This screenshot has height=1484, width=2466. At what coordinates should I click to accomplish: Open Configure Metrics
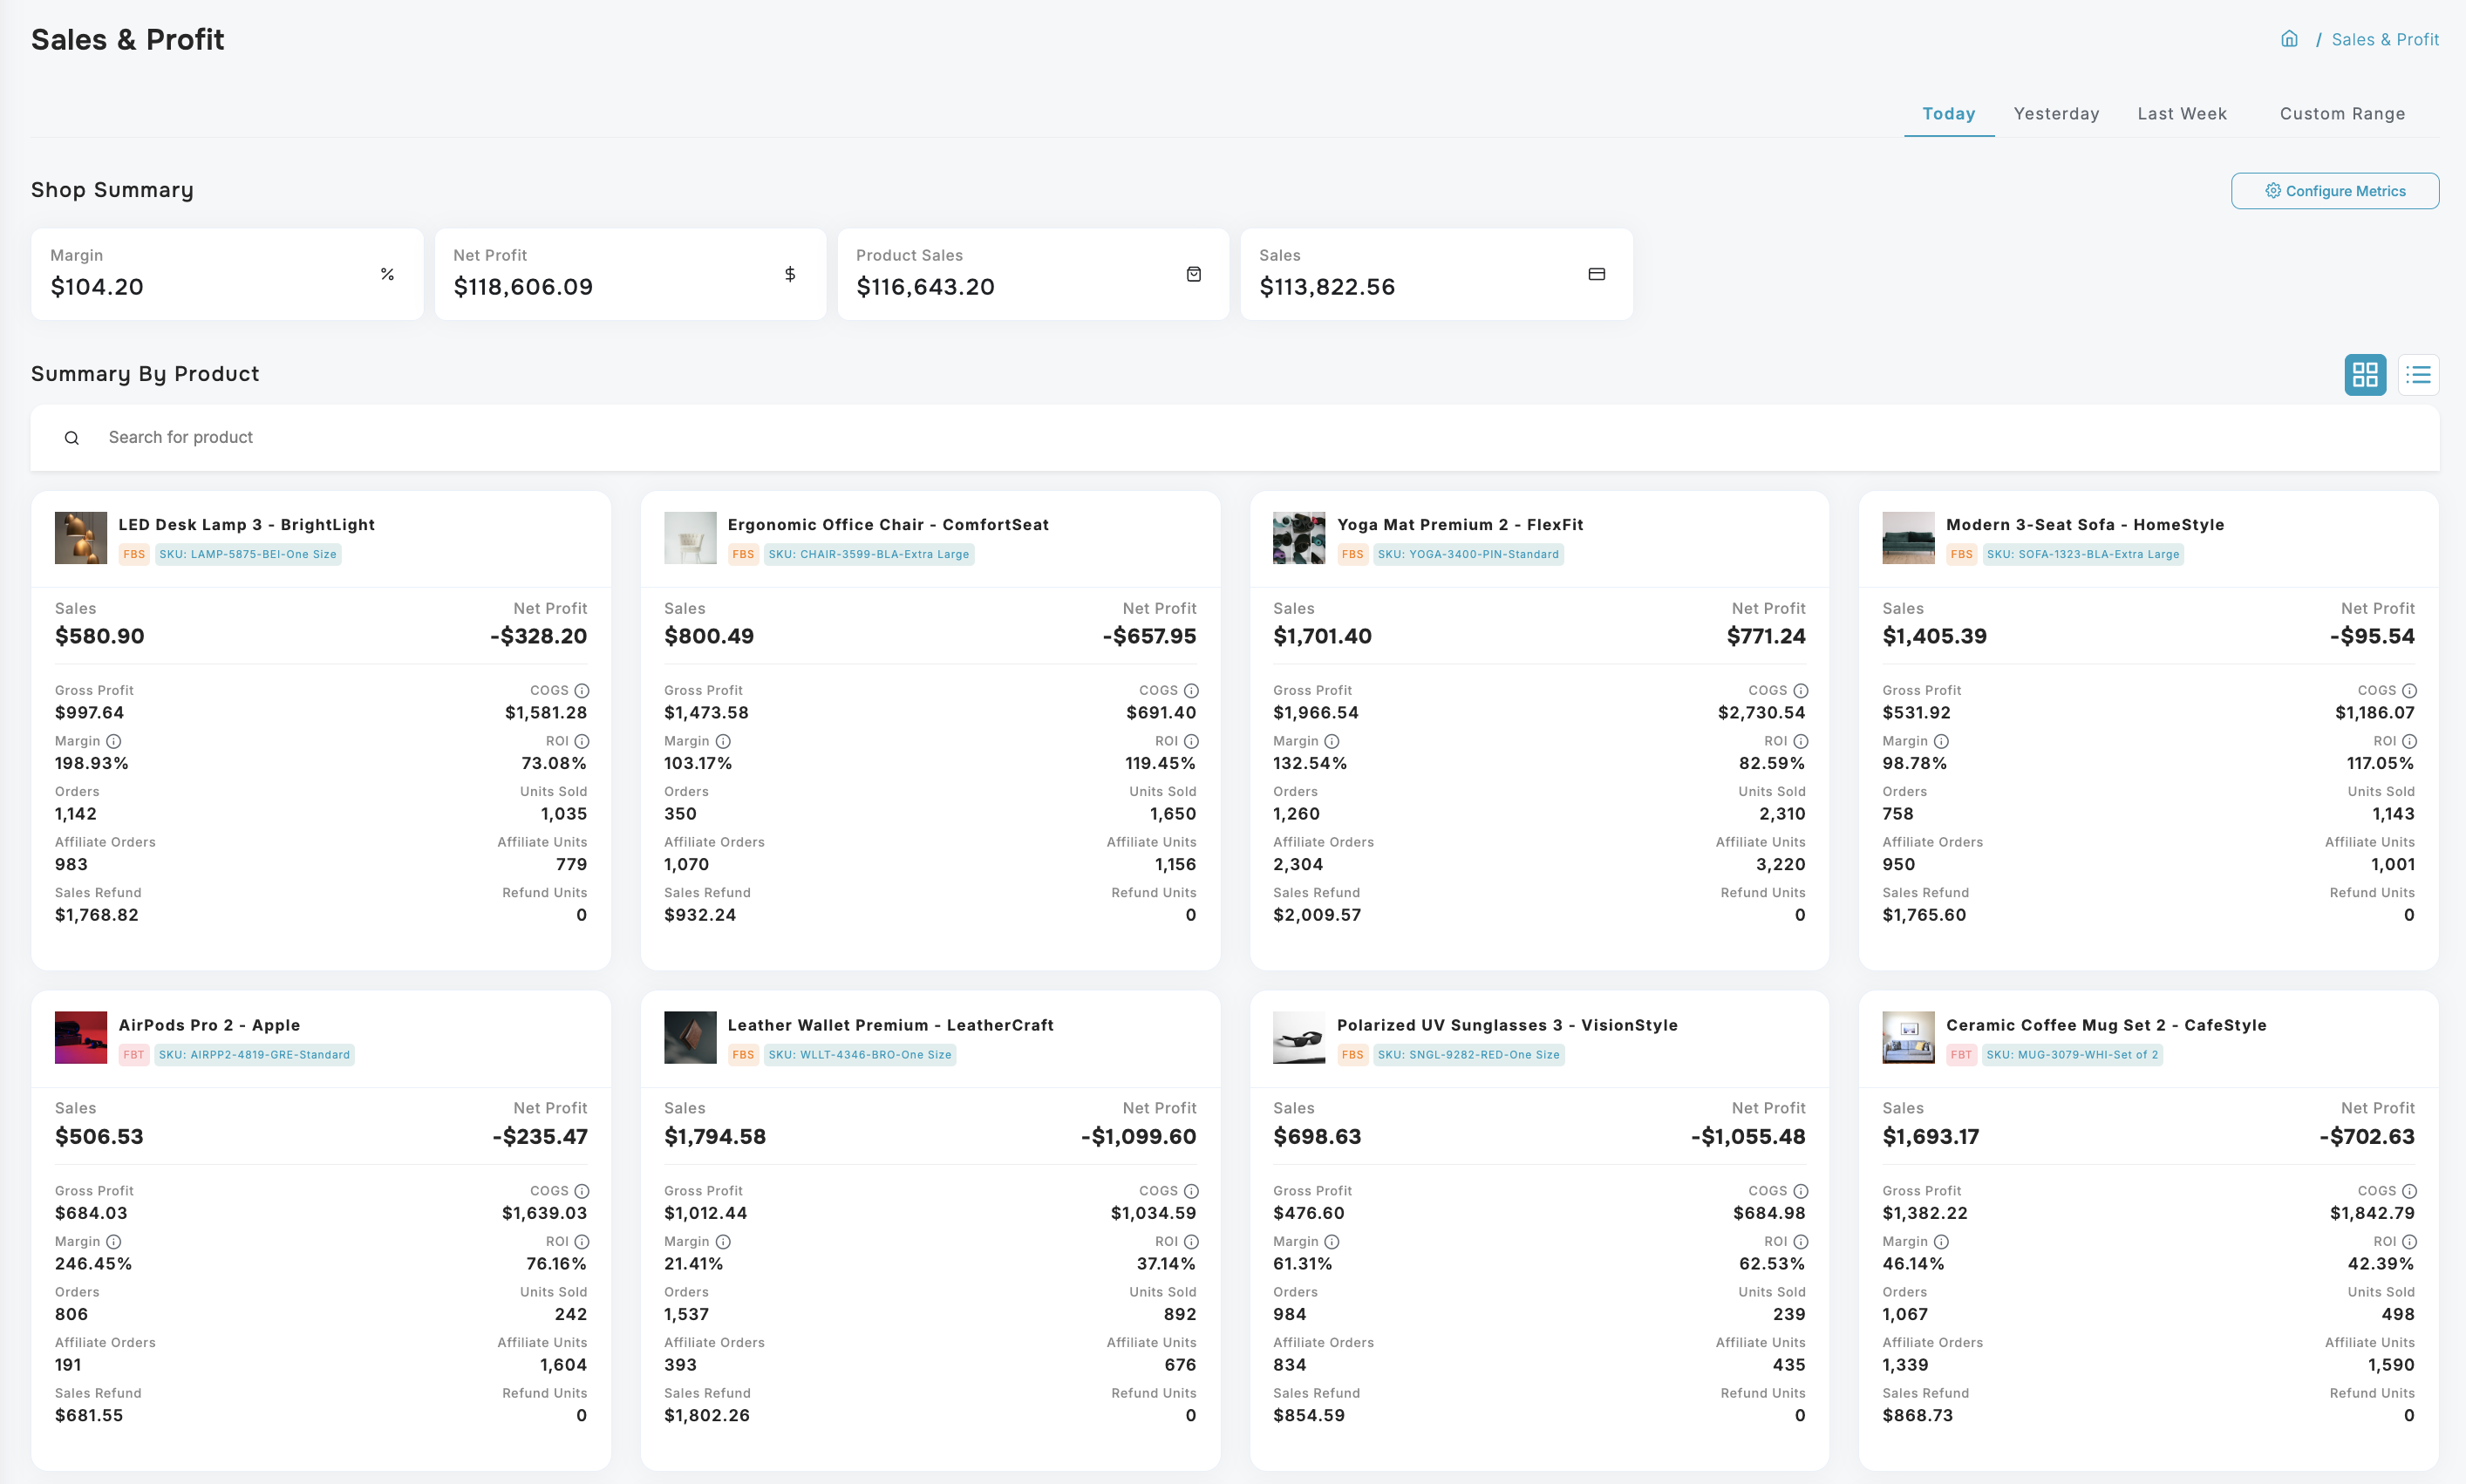pyautogui.click(x=2334, y=191)
